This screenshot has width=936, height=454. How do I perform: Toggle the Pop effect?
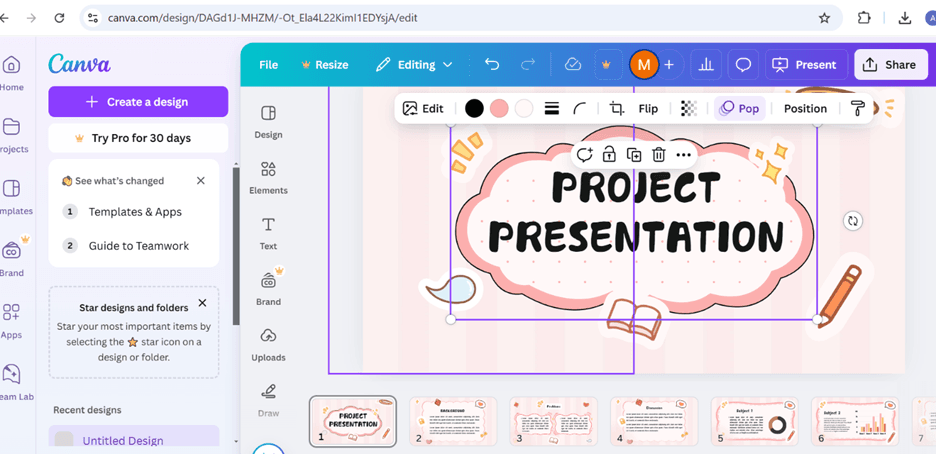[740, 109]
